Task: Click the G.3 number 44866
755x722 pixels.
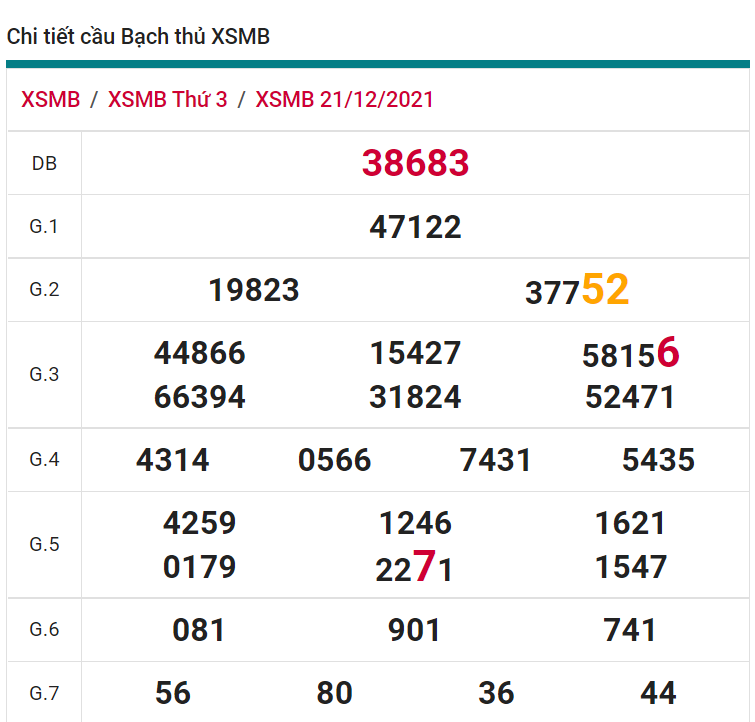Action: 200,353
